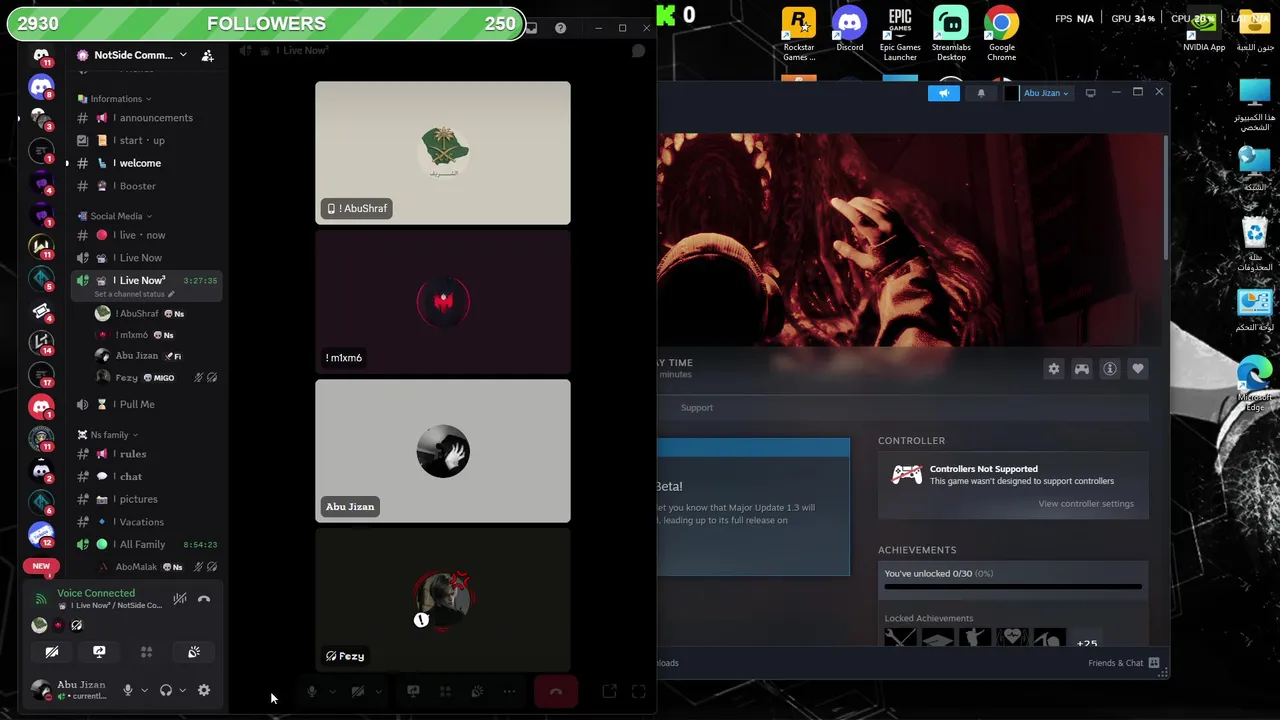1280x720 pixels.
Task: Open controller layout icon in Steam
Action: (1082, 369)
